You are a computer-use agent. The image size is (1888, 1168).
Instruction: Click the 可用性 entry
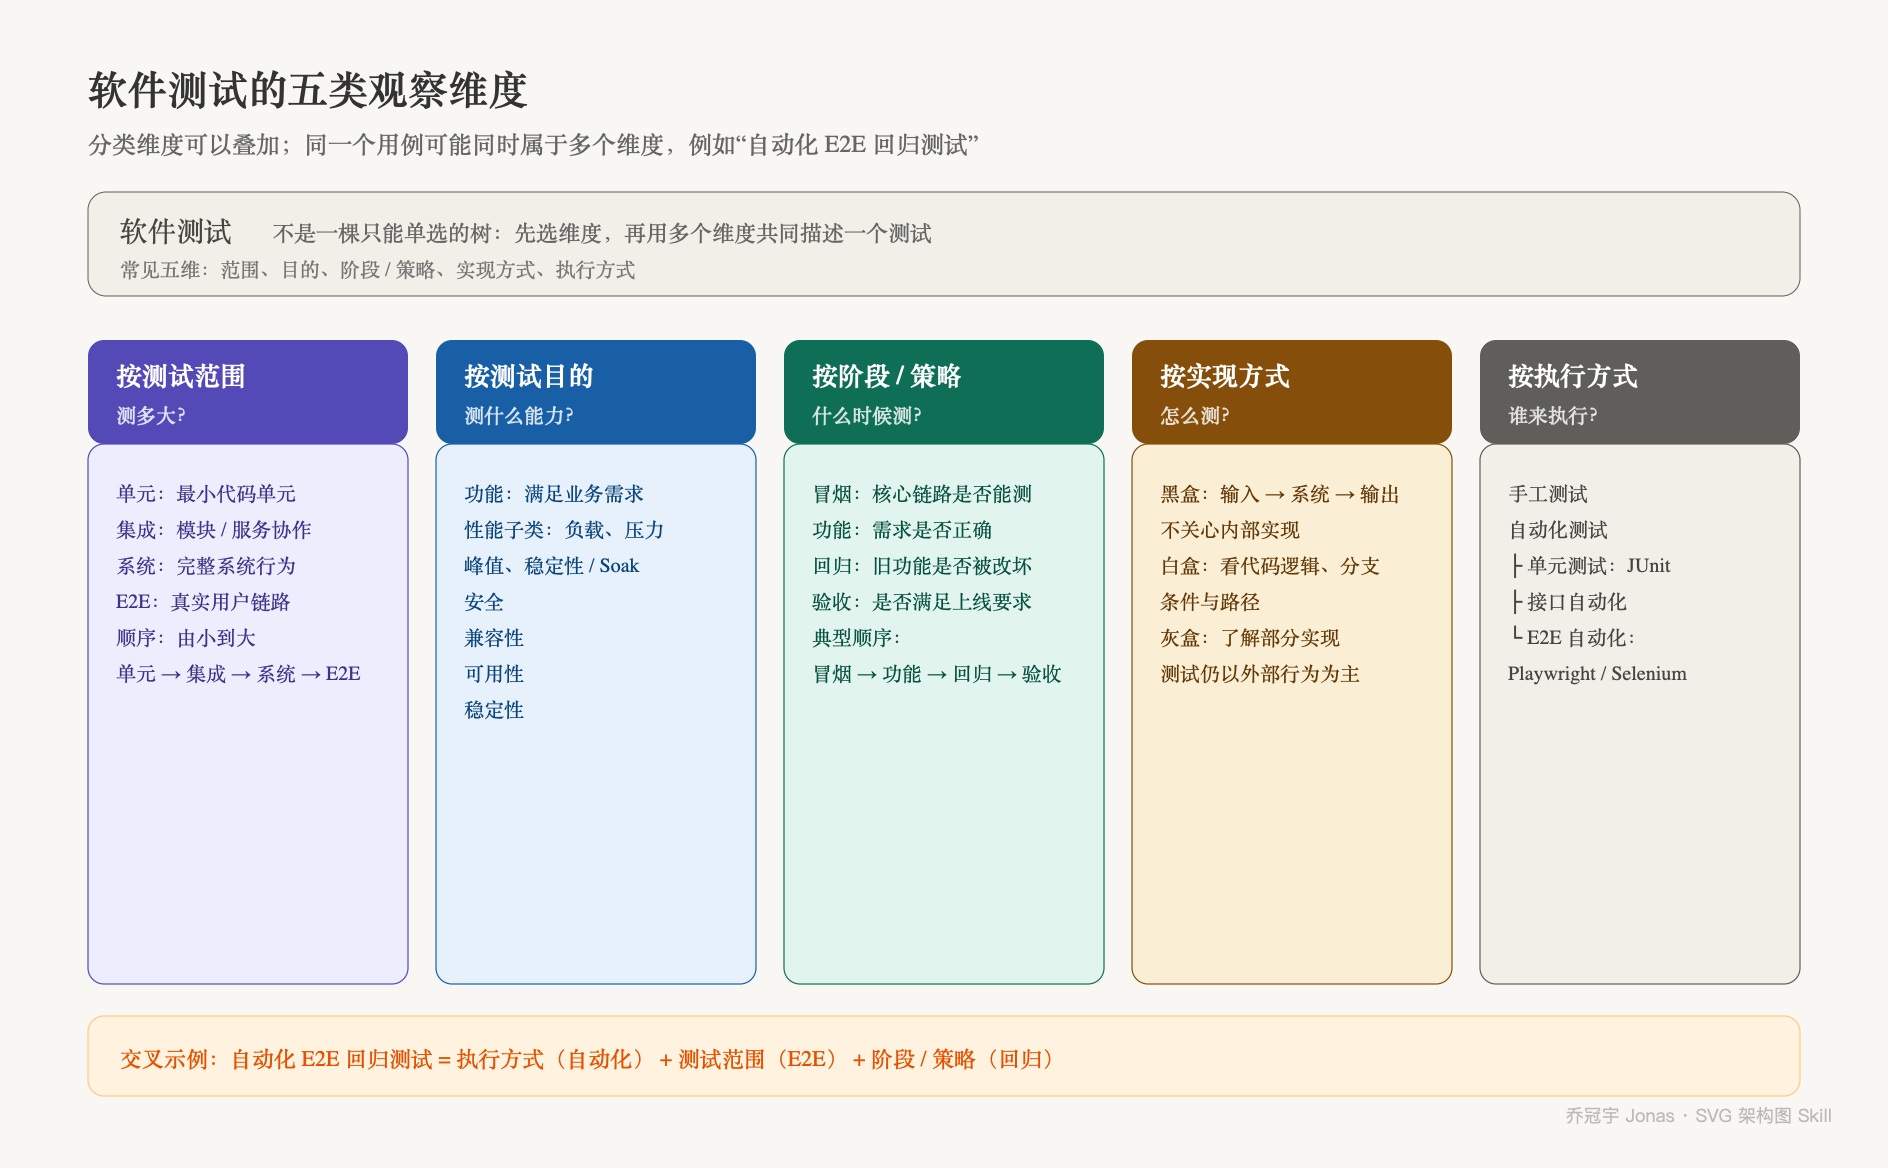tap(494, 674)
